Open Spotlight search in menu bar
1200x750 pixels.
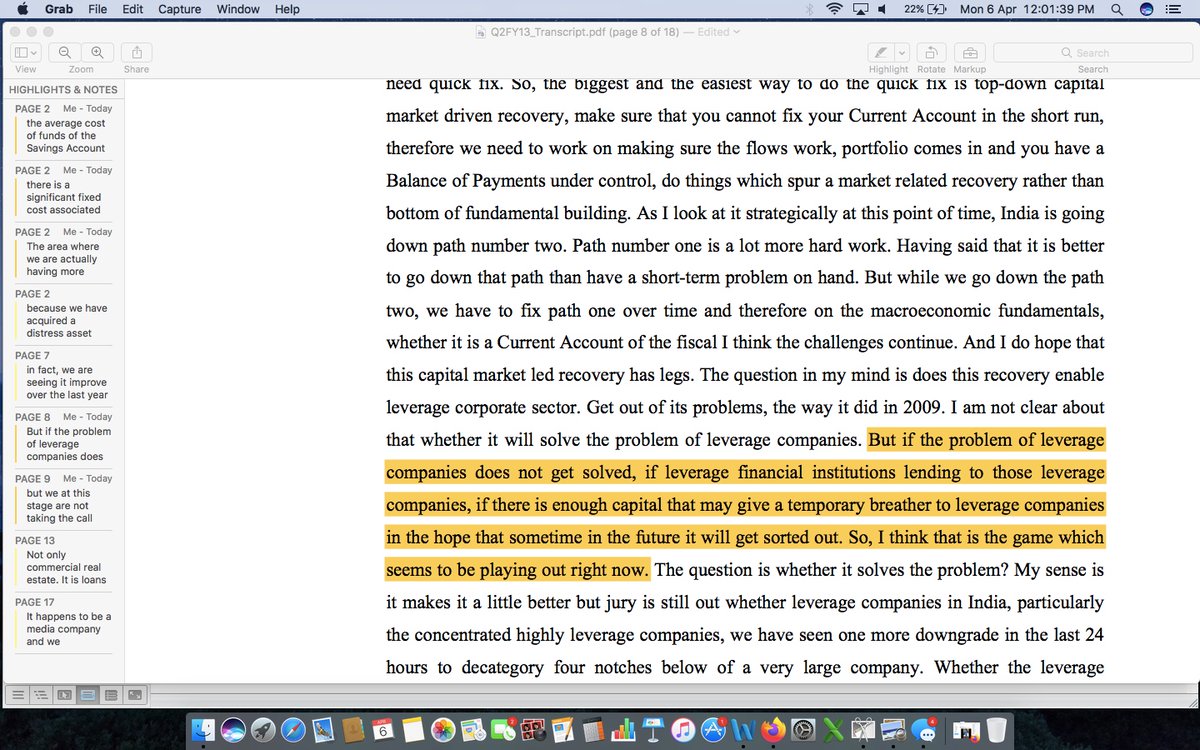[1116, 9]
